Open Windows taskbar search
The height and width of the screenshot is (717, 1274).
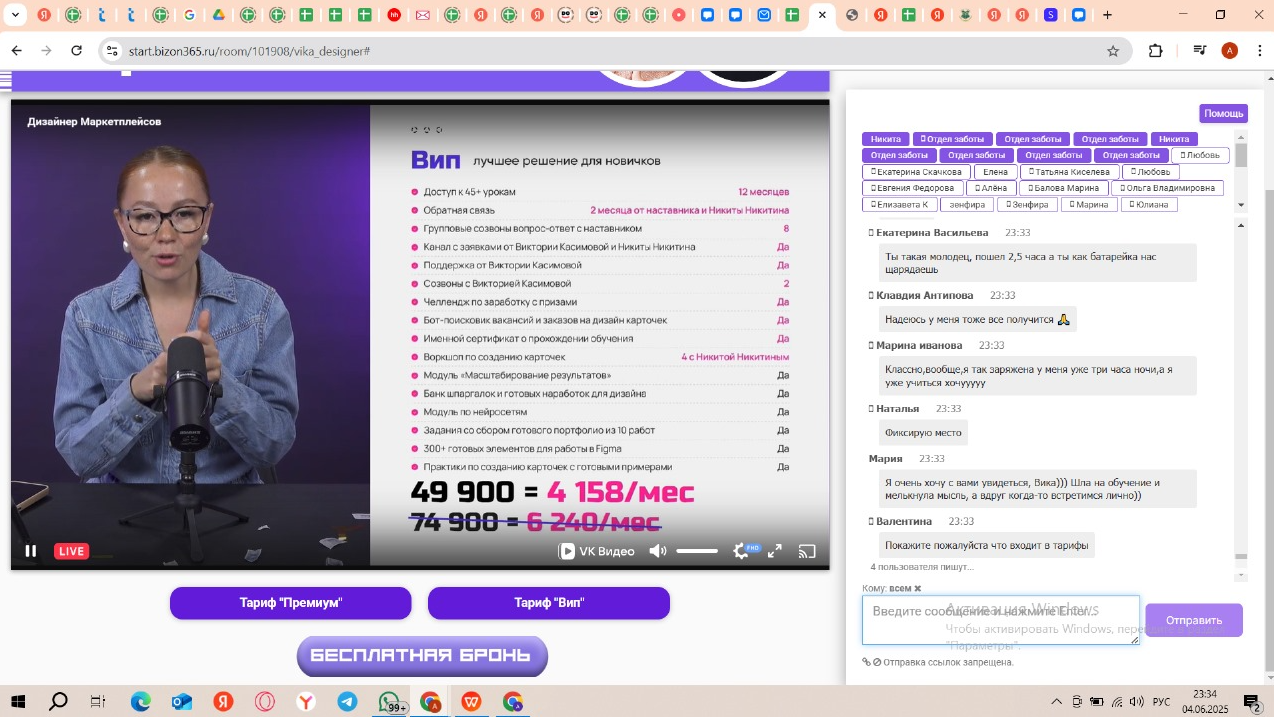click(x=58, y=702)
